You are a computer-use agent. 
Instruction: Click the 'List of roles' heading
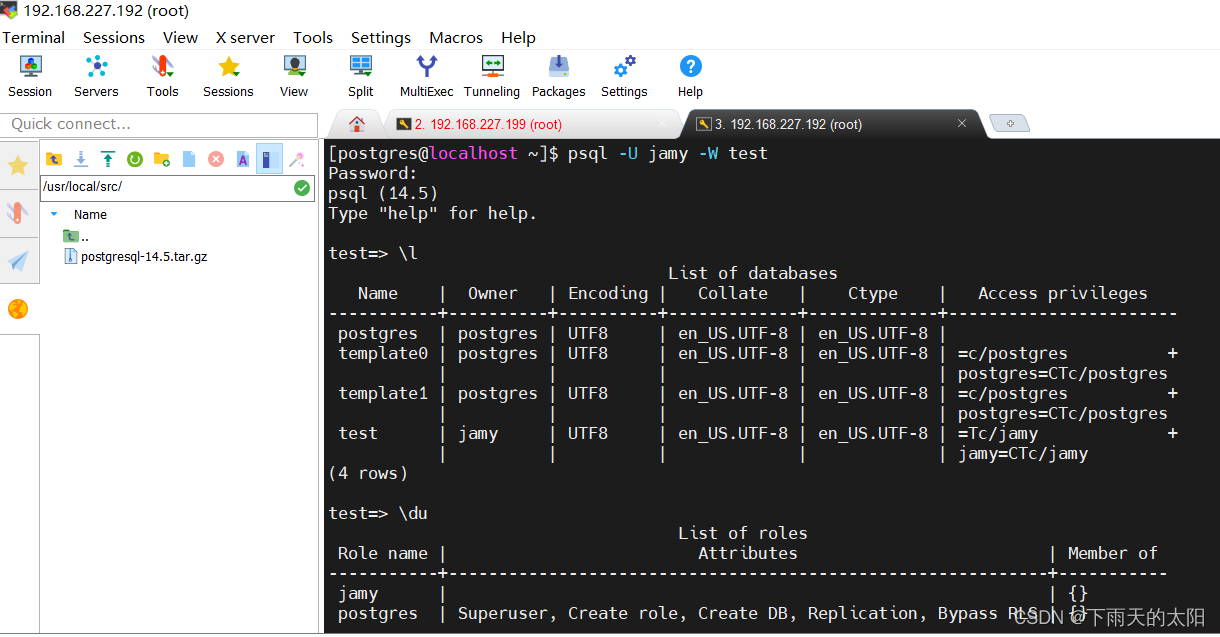[x=743, y=533]
